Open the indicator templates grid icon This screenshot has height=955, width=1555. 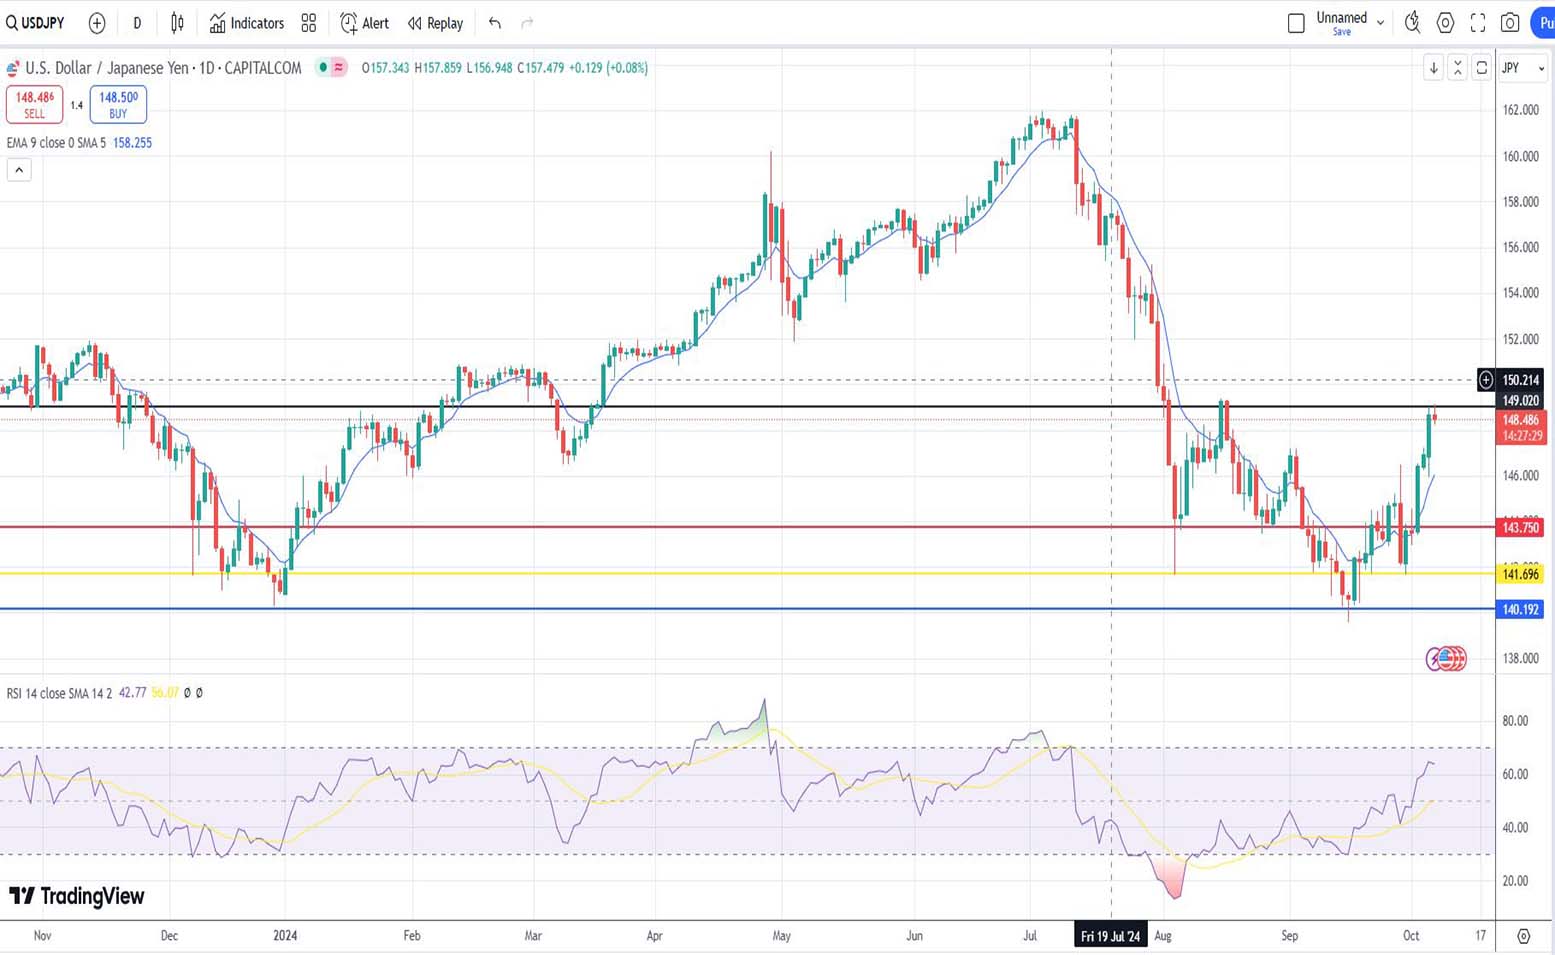[x=309, y=23]
